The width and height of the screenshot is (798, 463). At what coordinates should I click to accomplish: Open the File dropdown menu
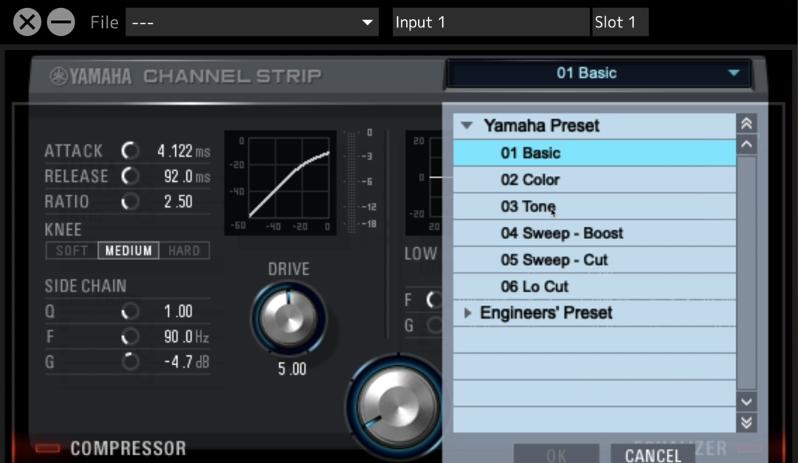[x=251, y=22]
